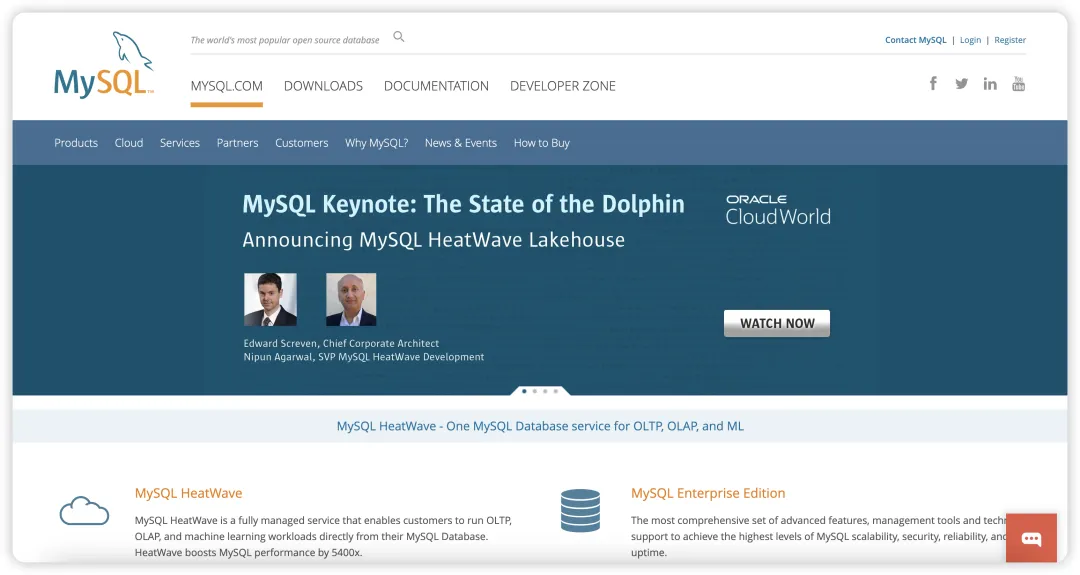Click the world's most popular open source database tagline
This screenshot has width=1080, height=575.
[285, 40]
